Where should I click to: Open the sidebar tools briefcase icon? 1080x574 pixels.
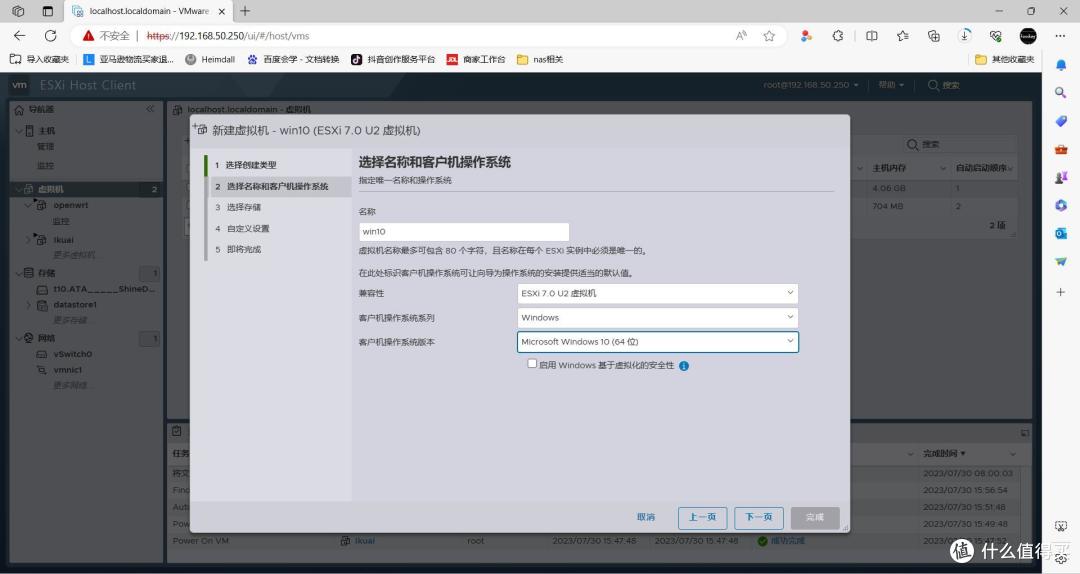(1061, 150)
